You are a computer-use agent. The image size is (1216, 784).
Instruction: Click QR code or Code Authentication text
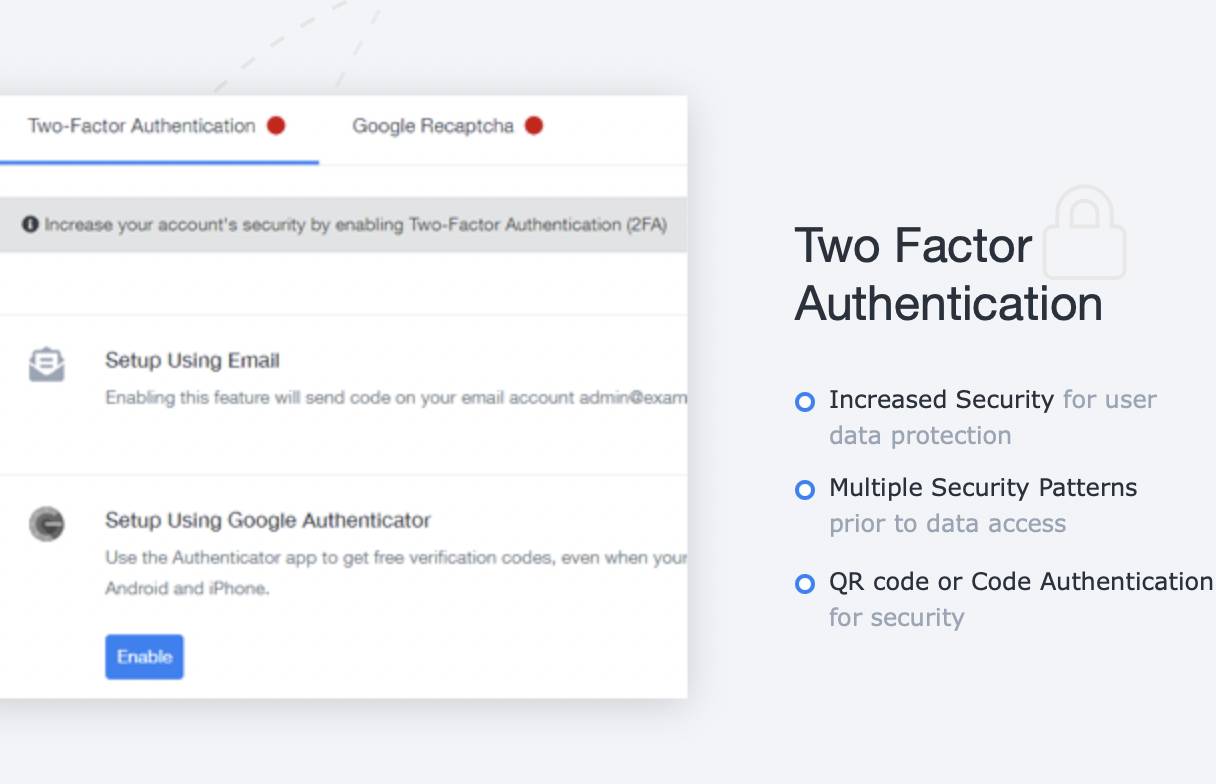point(1020,582)
